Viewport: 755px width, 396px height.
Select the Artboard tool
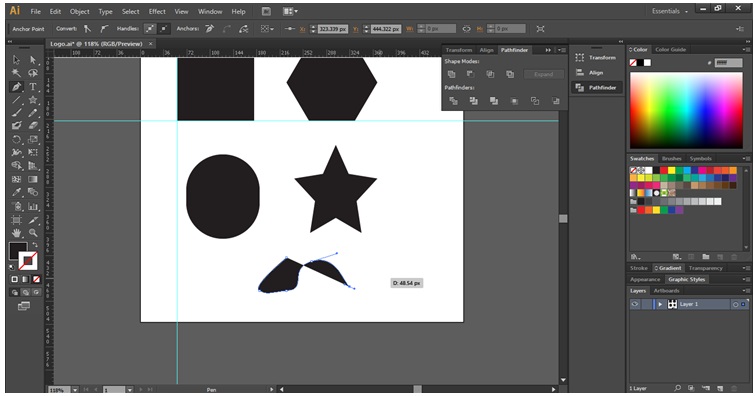pyautogui.click(x=16, y=220)
